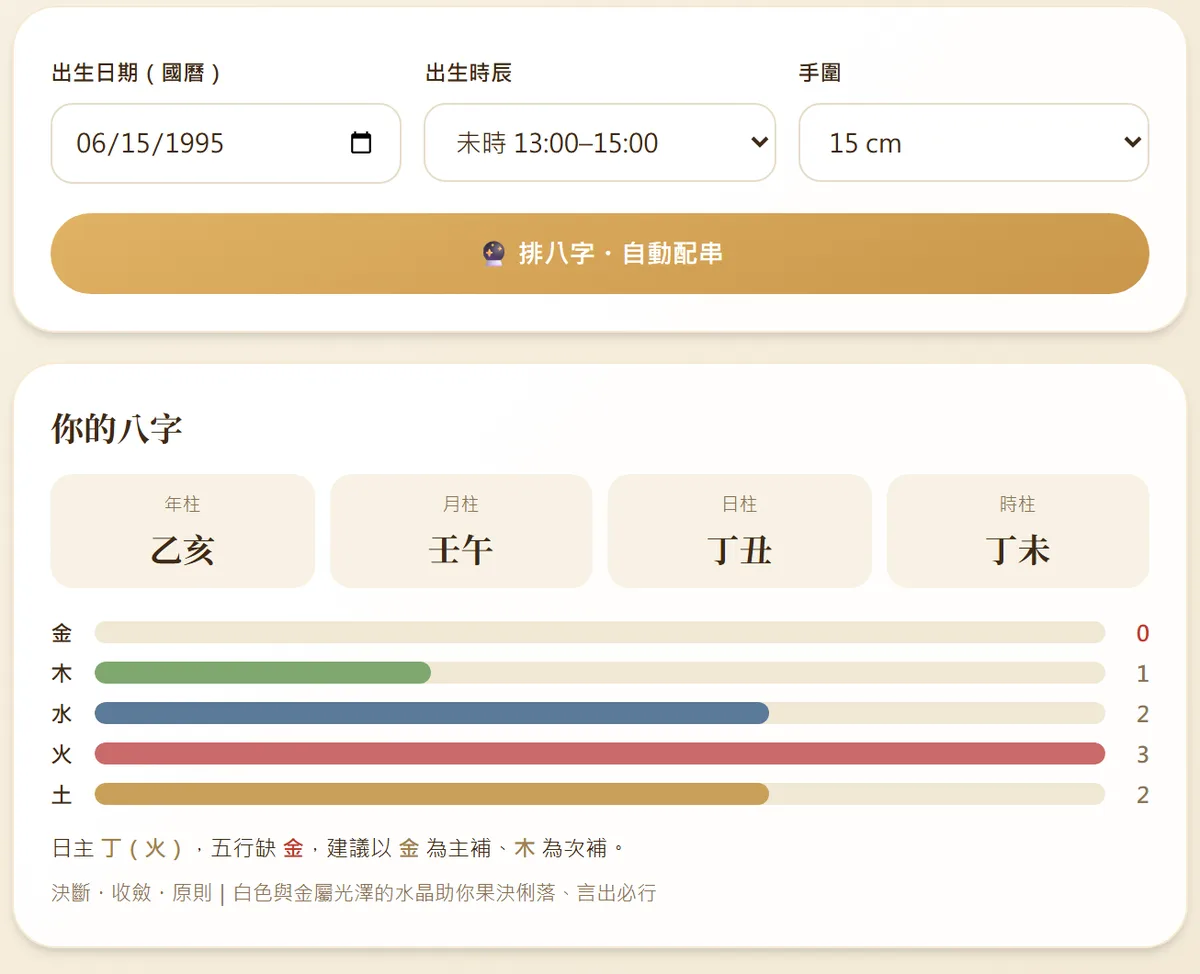This screenshot has height=974, width=1200.
Task: Click the 決斷・收斂・原則 description line
Action: point(354,893)
